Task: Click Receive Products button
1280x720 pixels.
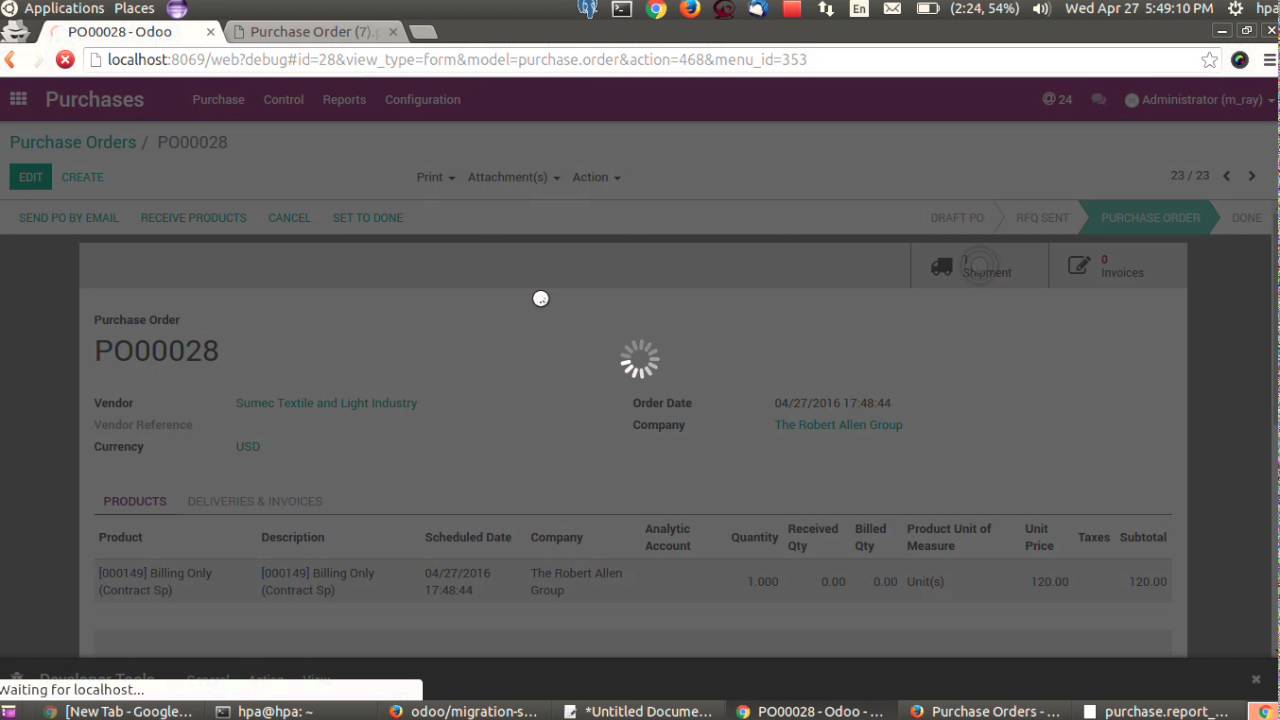Action: 193,218
